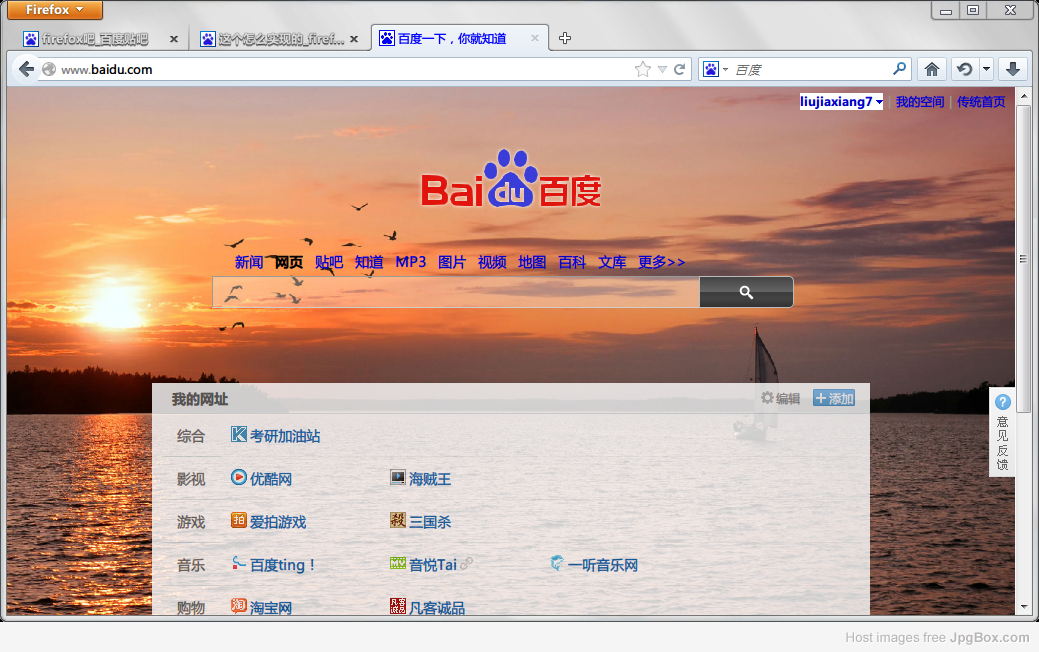Screen dimensions: 1039x652
Task: Open the downloads arrow button
Action: click(x=1012, y=69)
